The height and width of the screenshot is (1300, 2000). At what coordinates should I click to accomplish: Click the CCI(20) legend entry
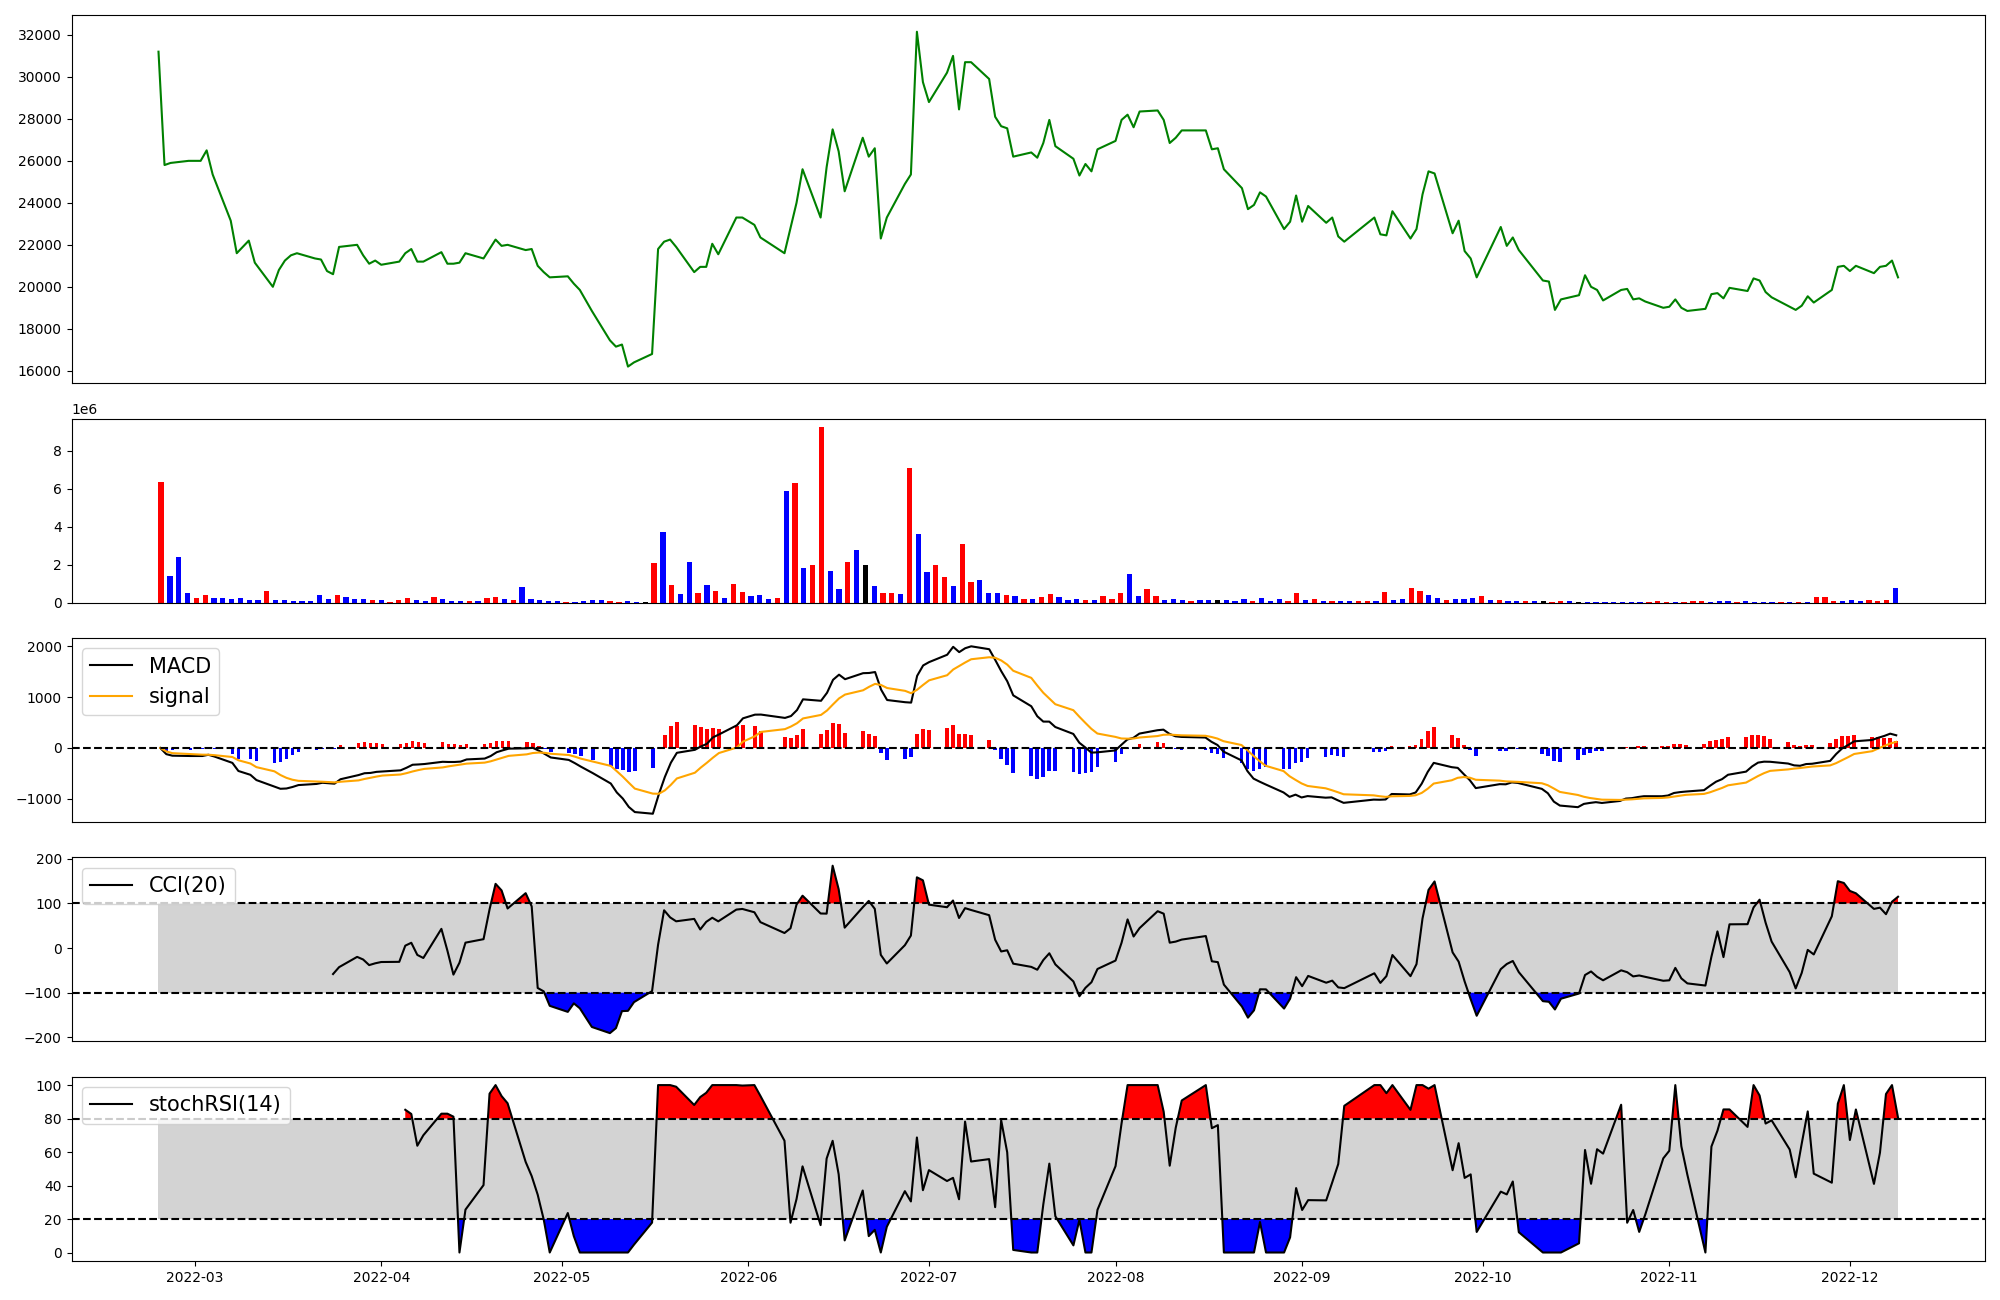pos(187,885)
